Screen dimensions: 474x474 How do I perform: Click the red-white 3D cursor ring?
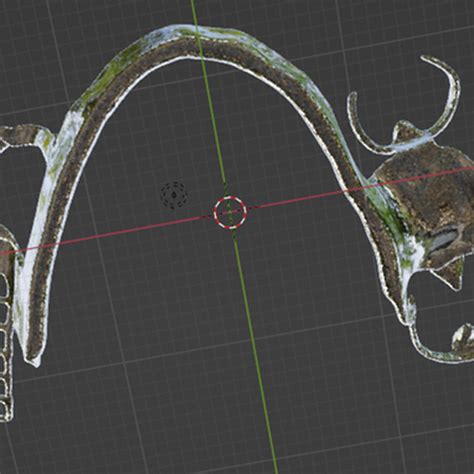(x=230, y=213)
